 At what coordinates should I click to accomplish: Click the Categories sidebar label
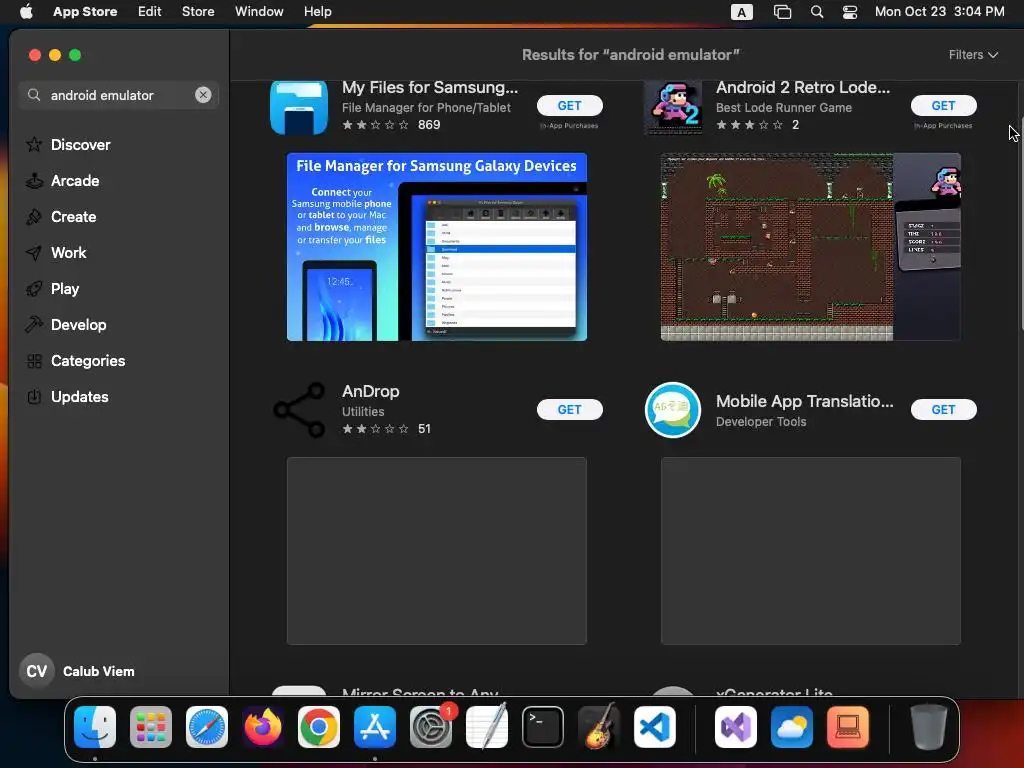tap(88, 360)
